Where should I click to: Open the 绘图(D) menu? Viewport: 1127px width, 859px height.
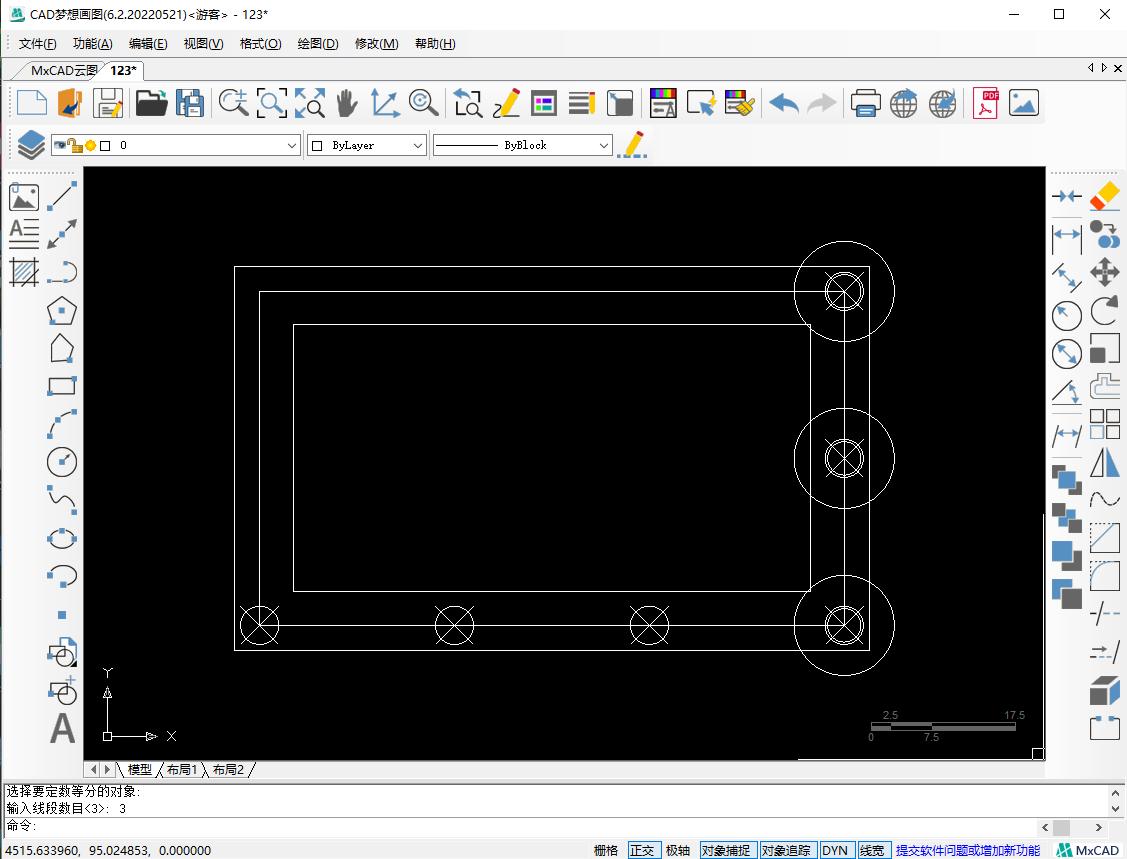tap(318, 43)
